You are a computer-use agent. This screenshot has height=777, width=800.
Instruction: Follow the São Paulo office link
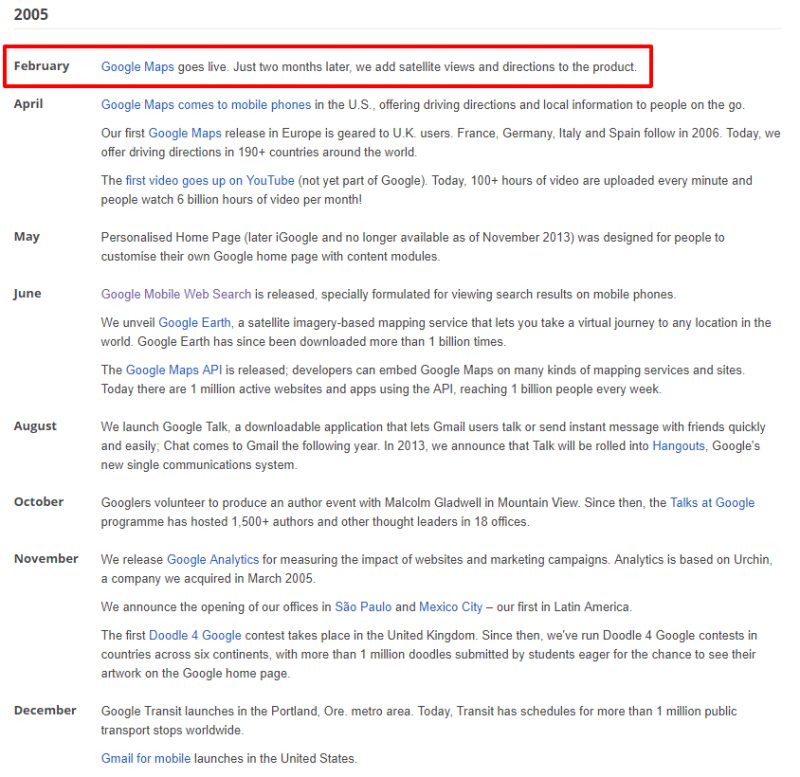click(363, 607)
